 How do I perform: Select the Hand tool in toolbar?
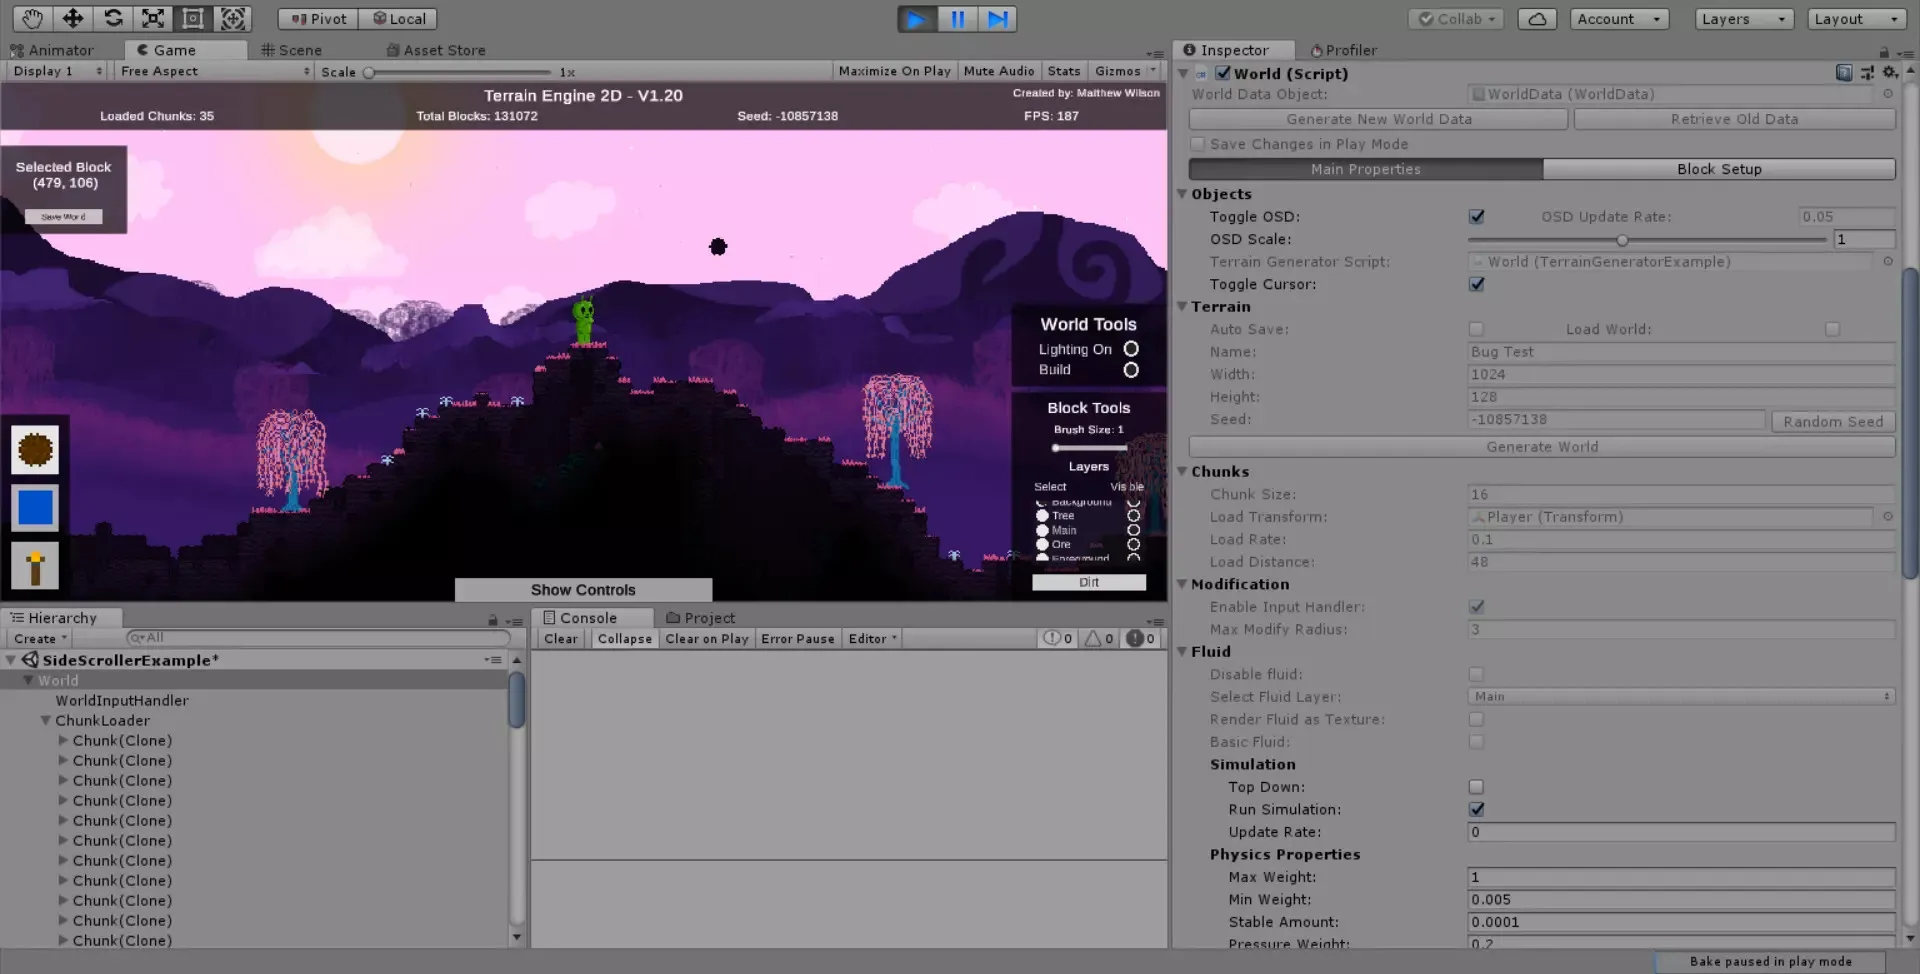coord(32,18)
